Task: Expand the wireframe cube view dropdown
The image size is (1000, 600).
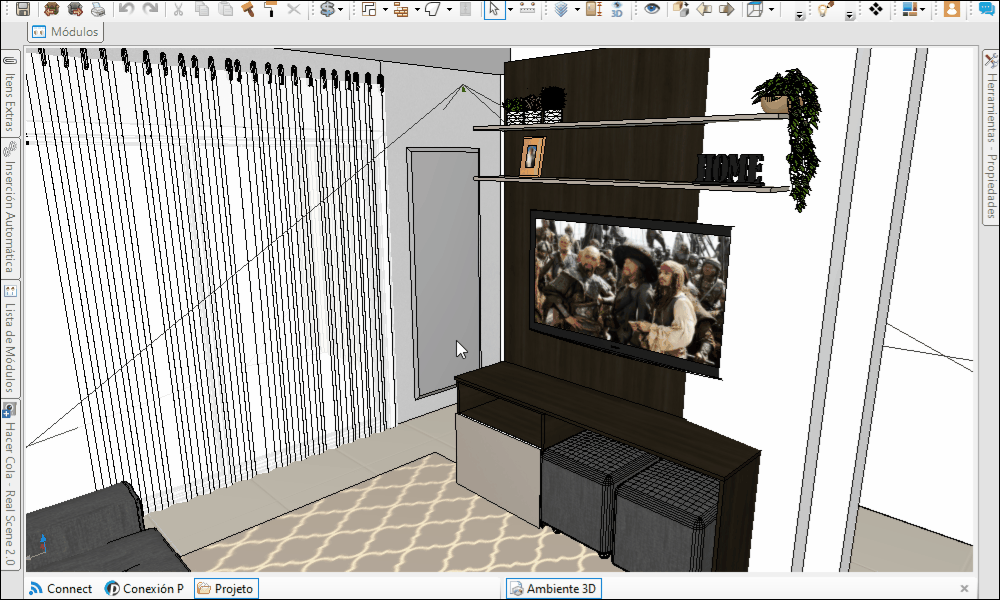Action: (772, 10)
